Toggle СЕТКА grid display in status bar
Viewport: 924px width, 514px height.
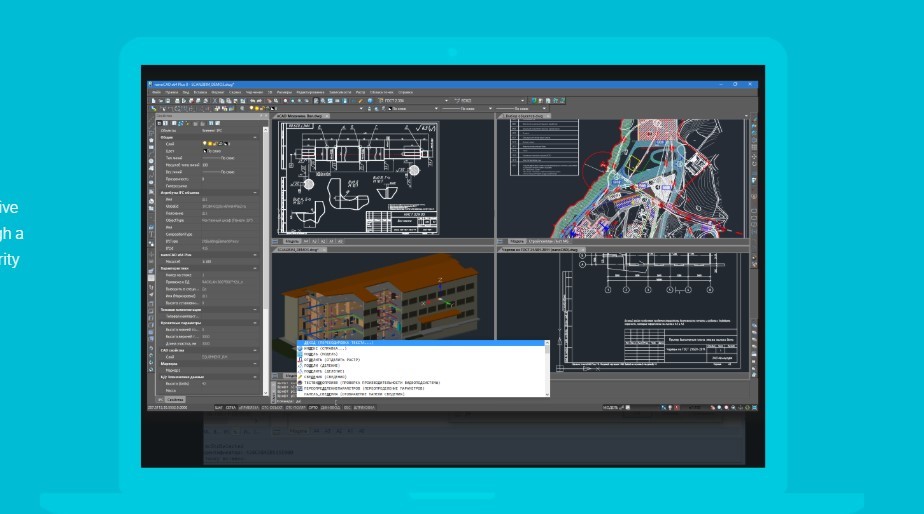tap(233, 408)
